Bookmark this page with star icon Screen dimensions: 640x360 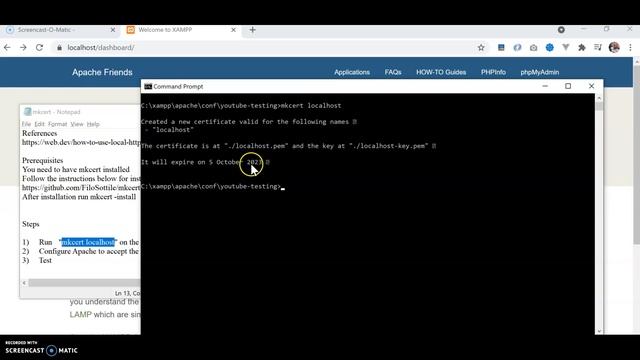(x=481, y=48)
